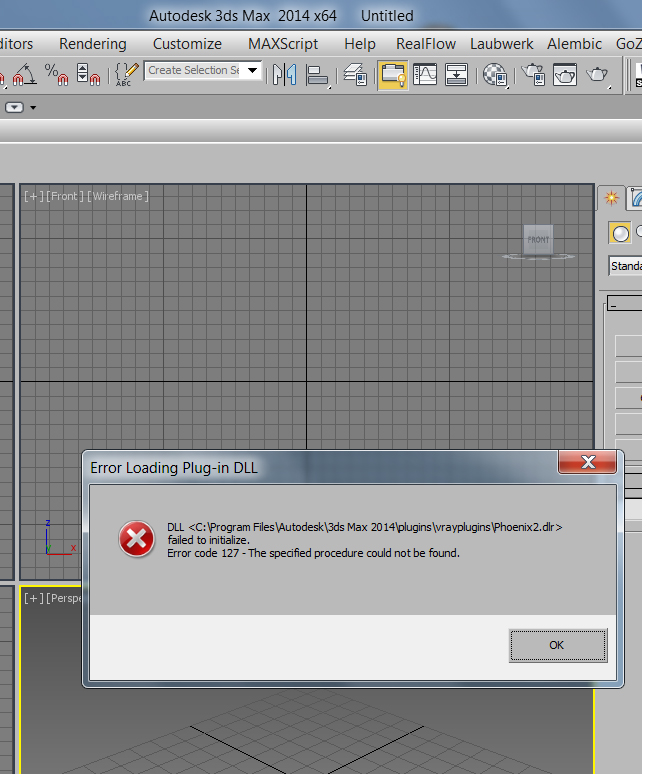Click in the Create Selection Set field
This screenshot has height=774, width=653.
tap(194, 70)
